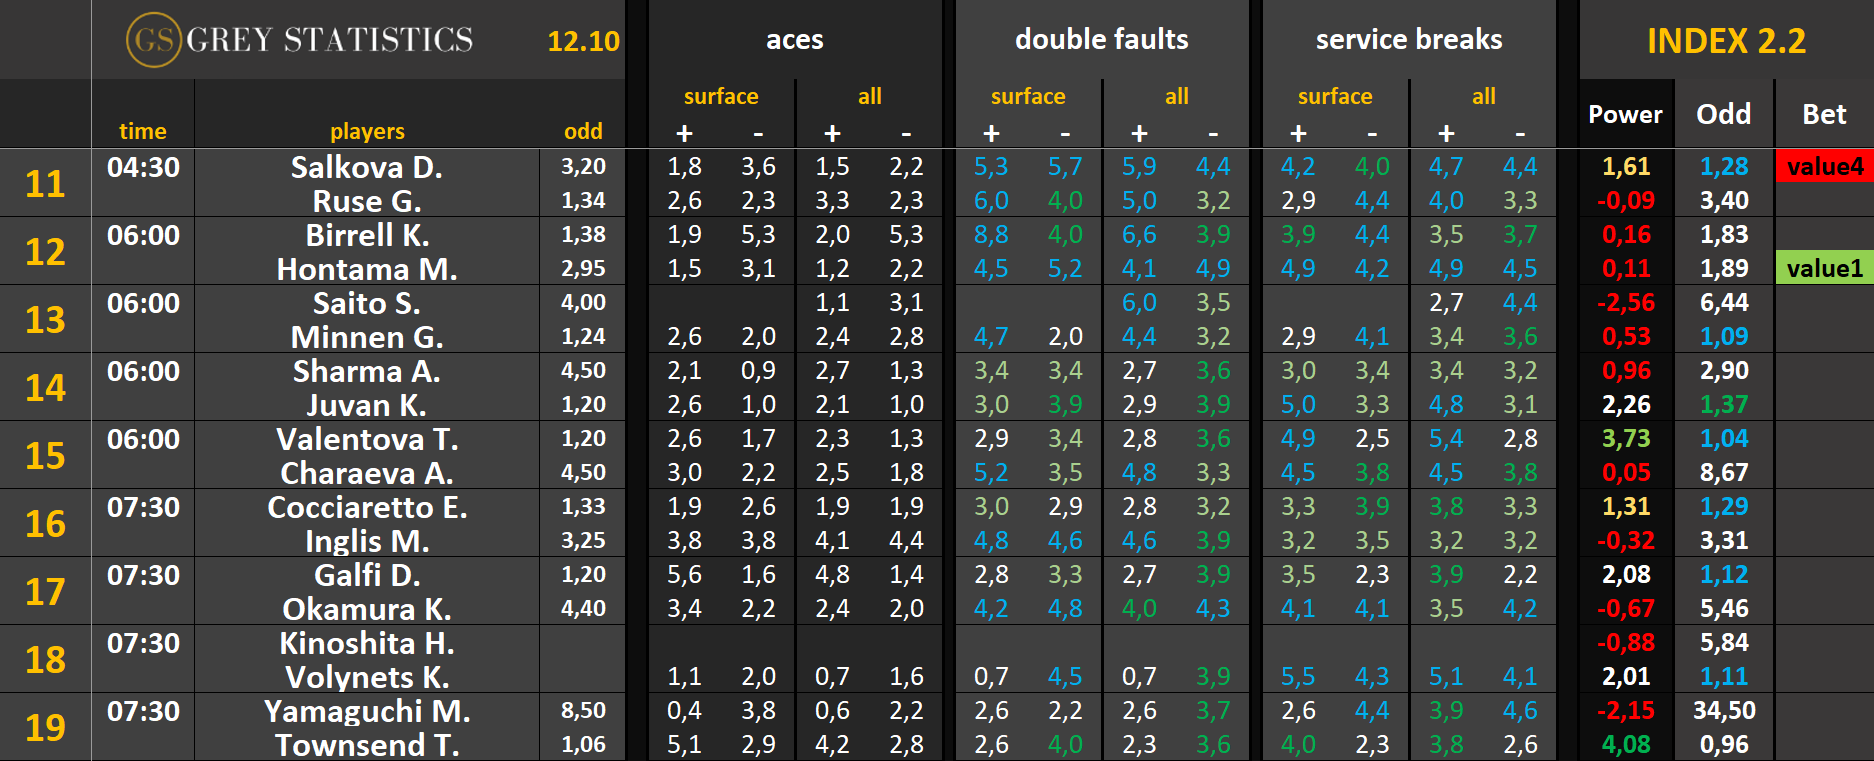
Task: Select the service breaks column group header
Action: (1408, 40)
